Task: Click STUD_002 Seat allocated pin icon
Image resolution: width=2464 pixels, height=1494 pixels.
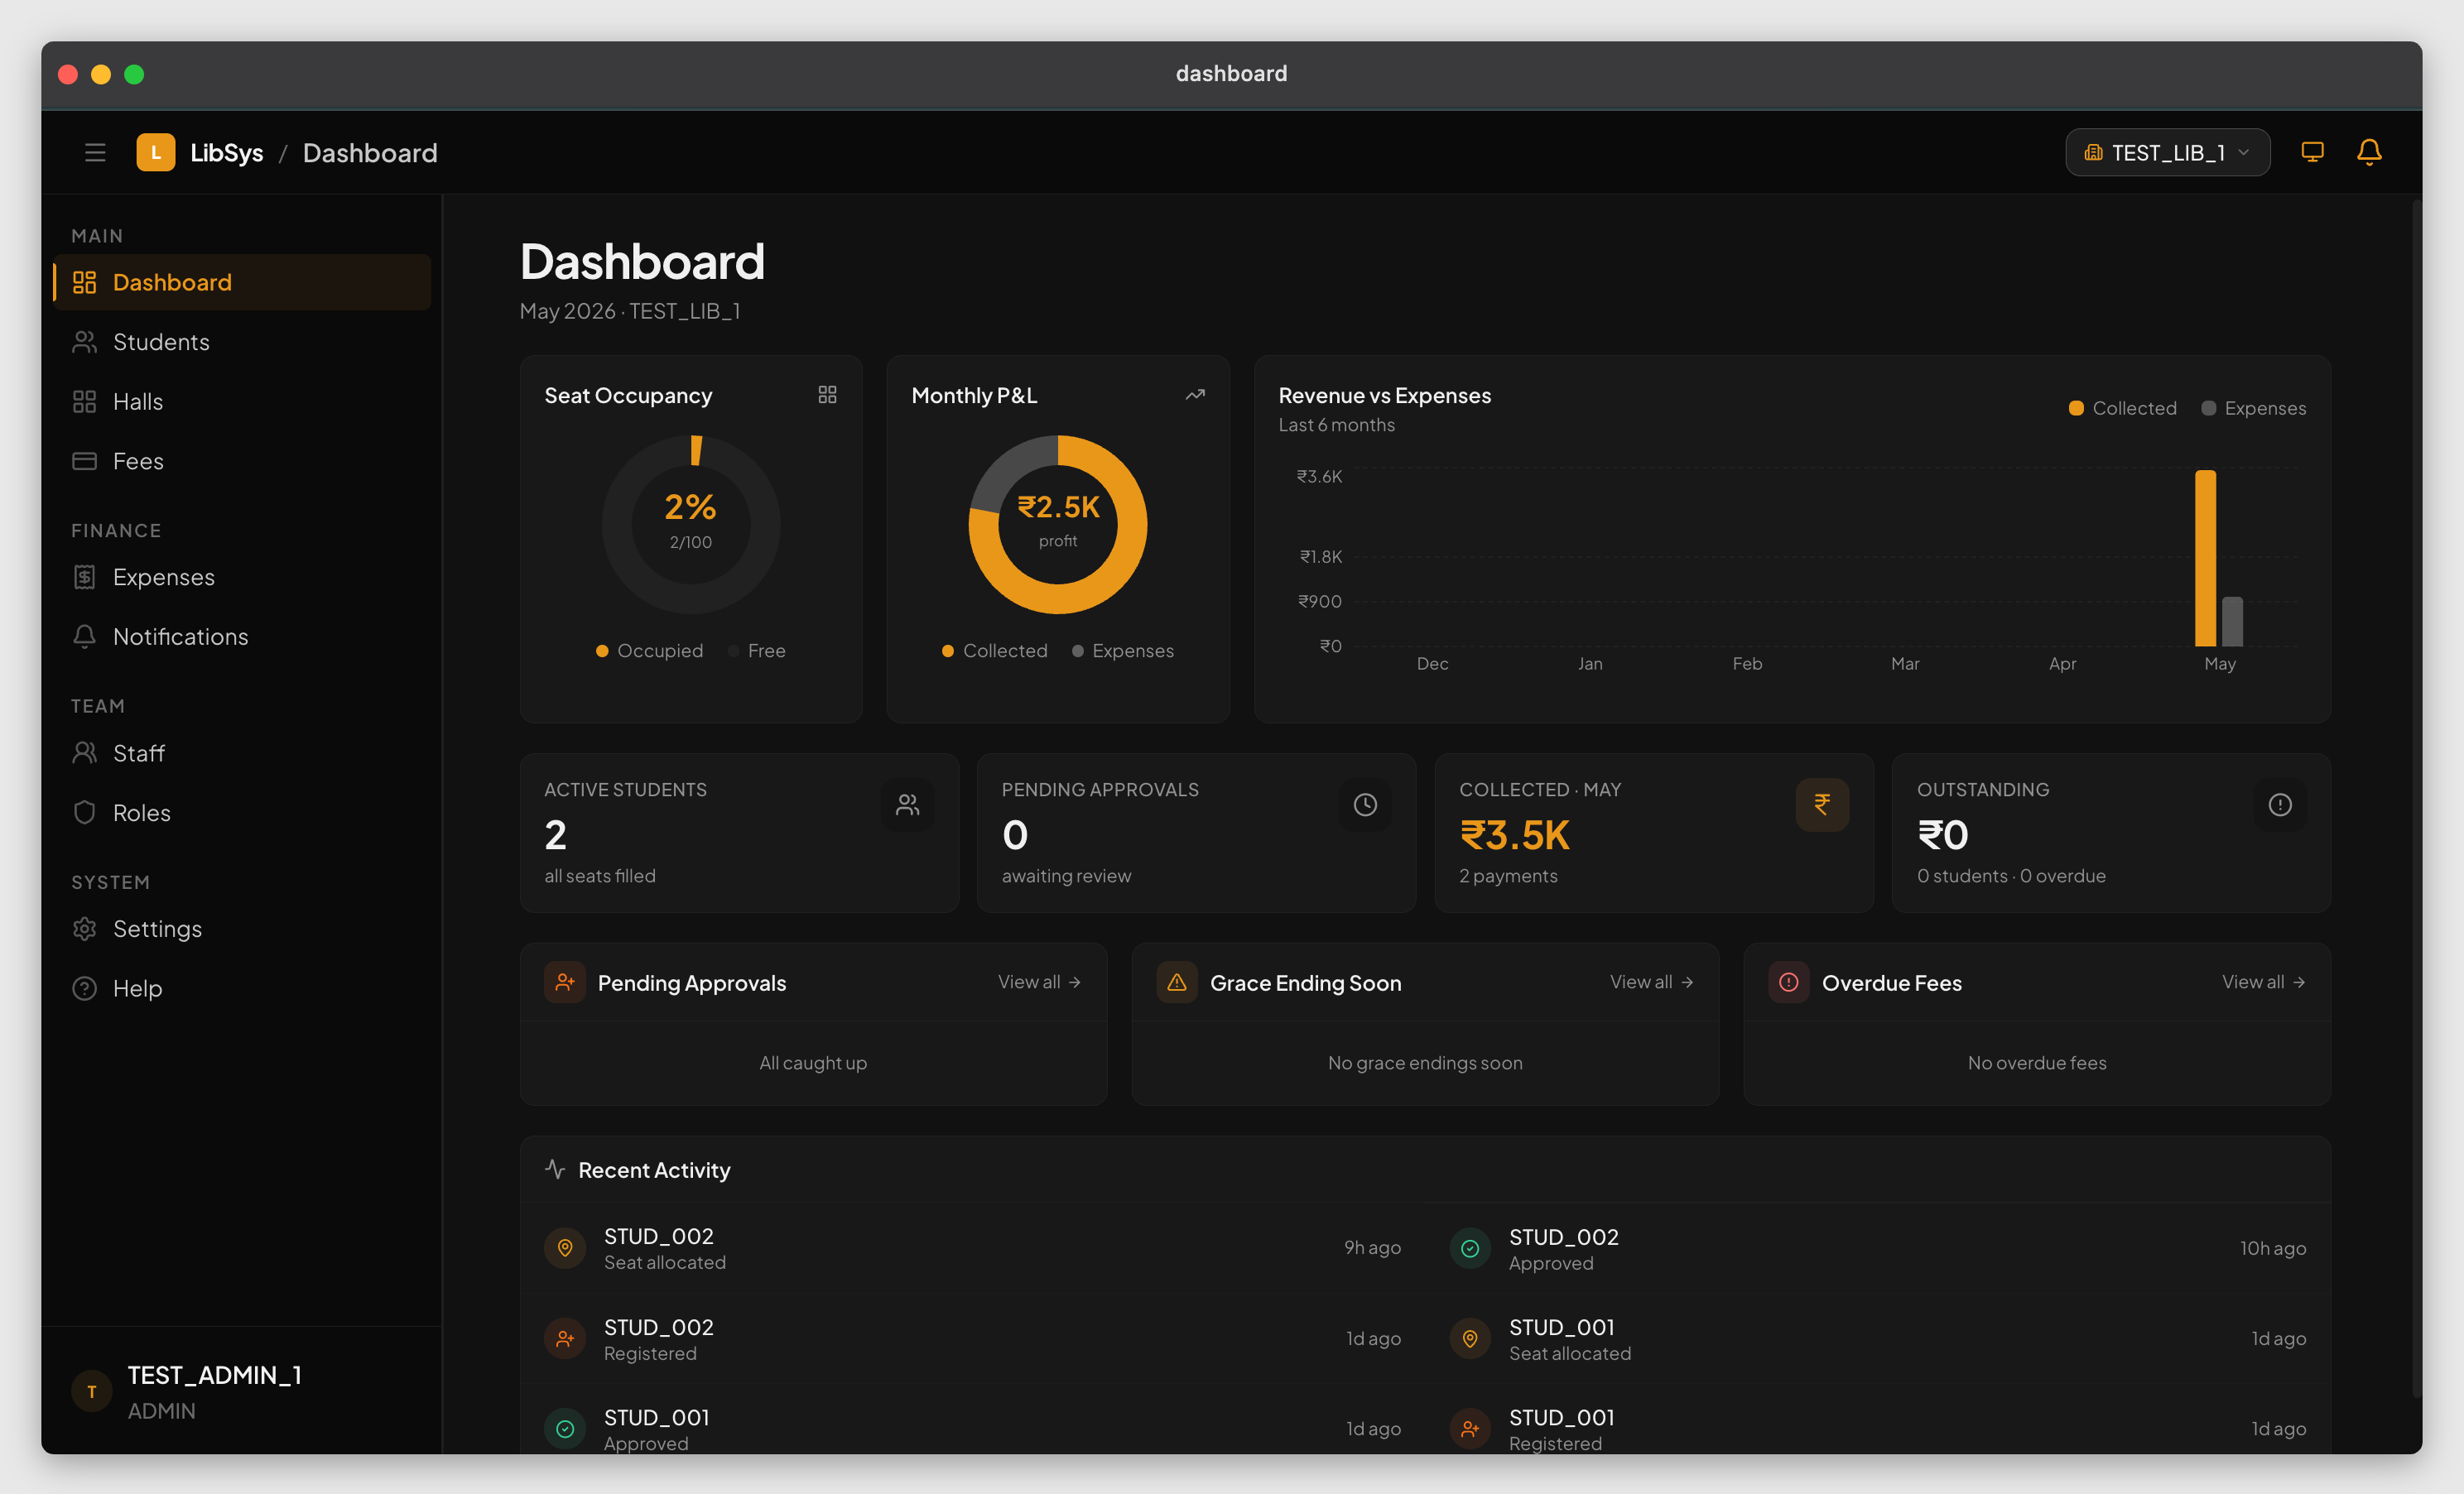Action: click(565, 1248)
